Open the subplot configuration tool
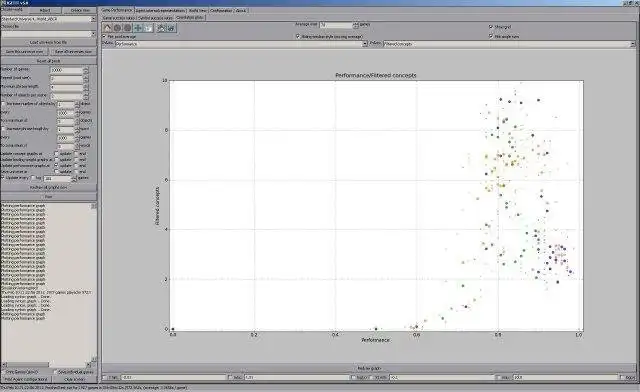This screenshot has height=392, width=640. pos(161,28)
